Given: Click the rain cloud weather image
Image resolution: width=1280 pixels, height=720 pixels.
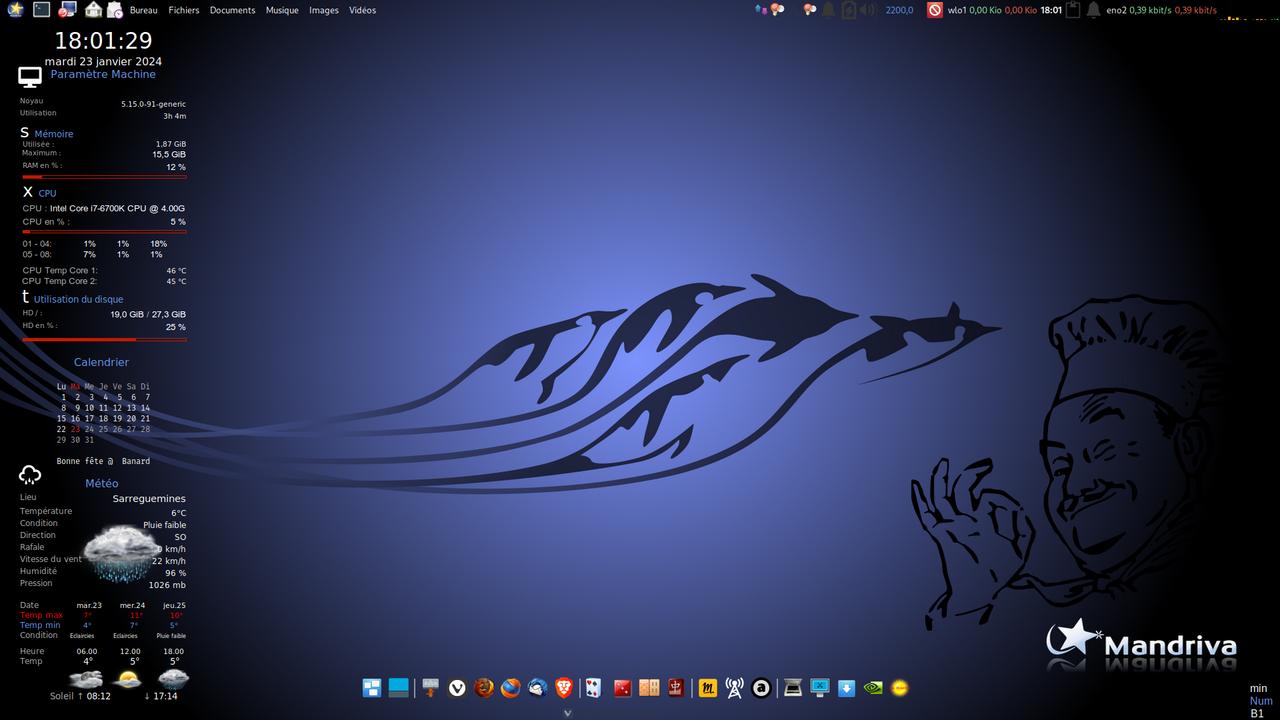Looking at the screenshot, I should click(121, 553).
